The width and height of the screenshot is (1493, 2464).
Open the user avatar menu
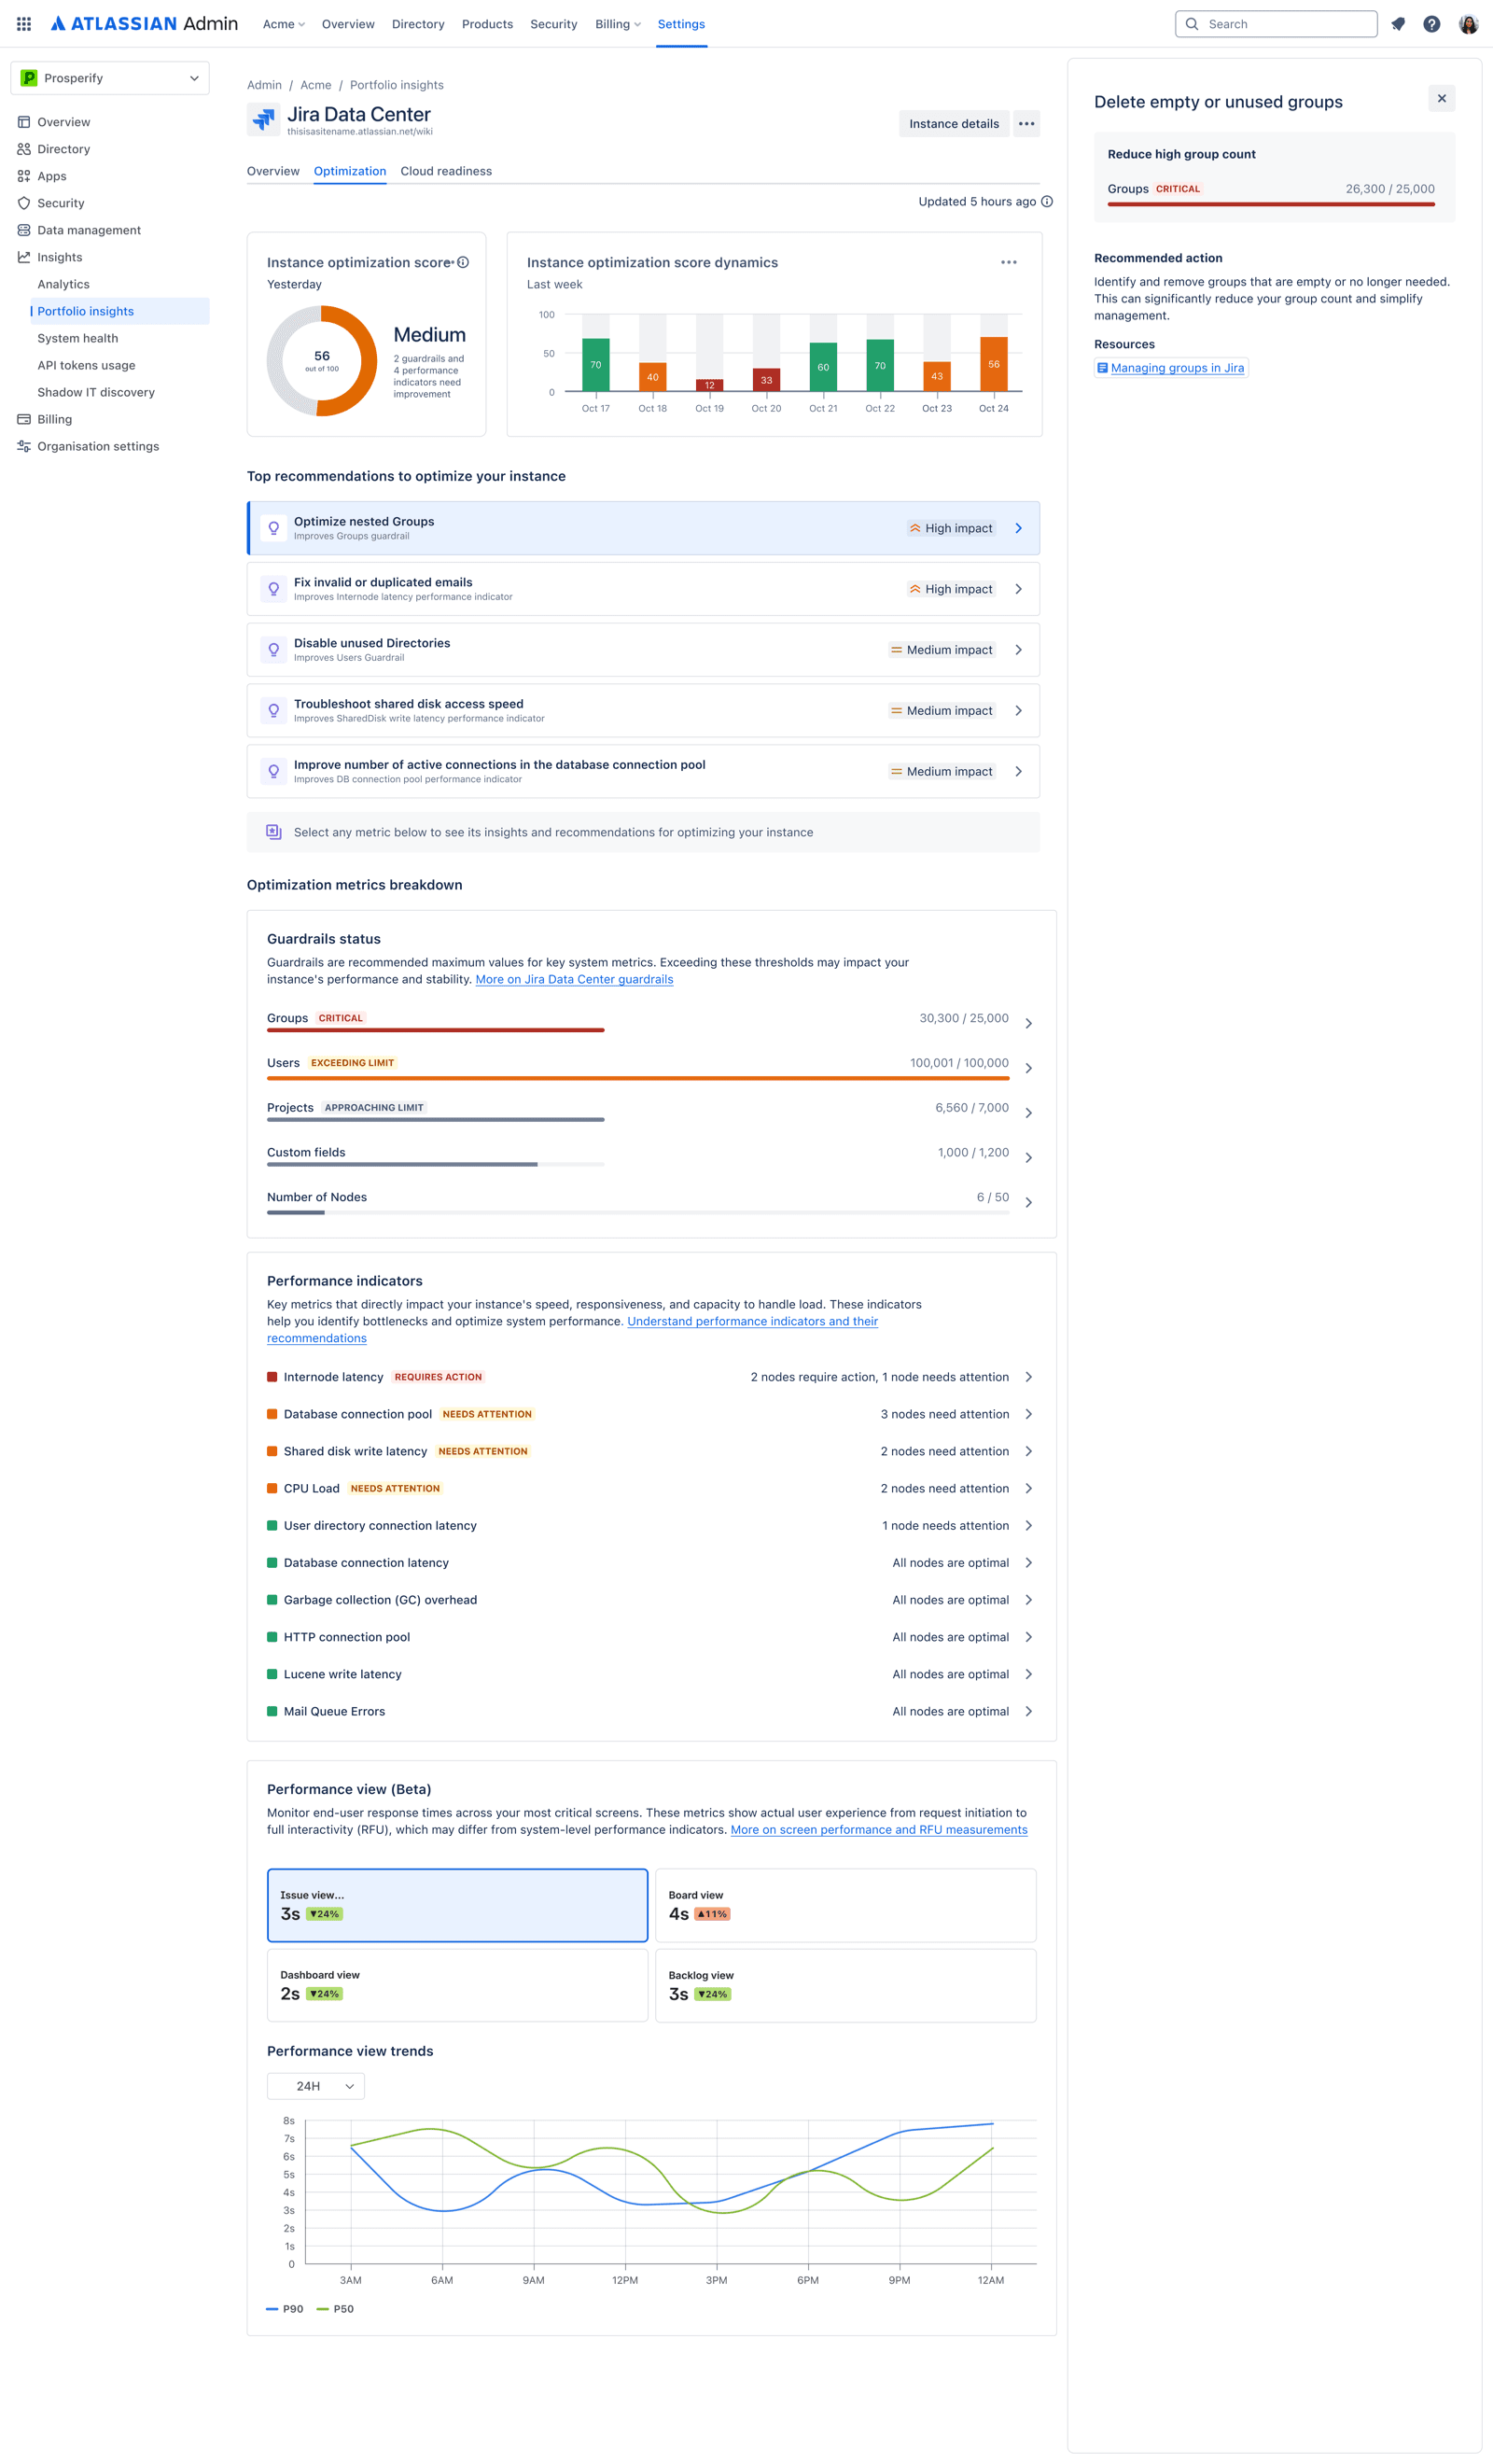[x=1468, y=24]
